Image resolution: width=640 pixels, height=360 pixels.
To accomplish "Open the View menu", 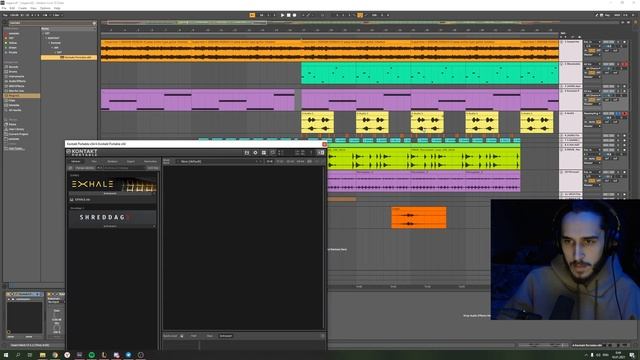I will 33,8.
